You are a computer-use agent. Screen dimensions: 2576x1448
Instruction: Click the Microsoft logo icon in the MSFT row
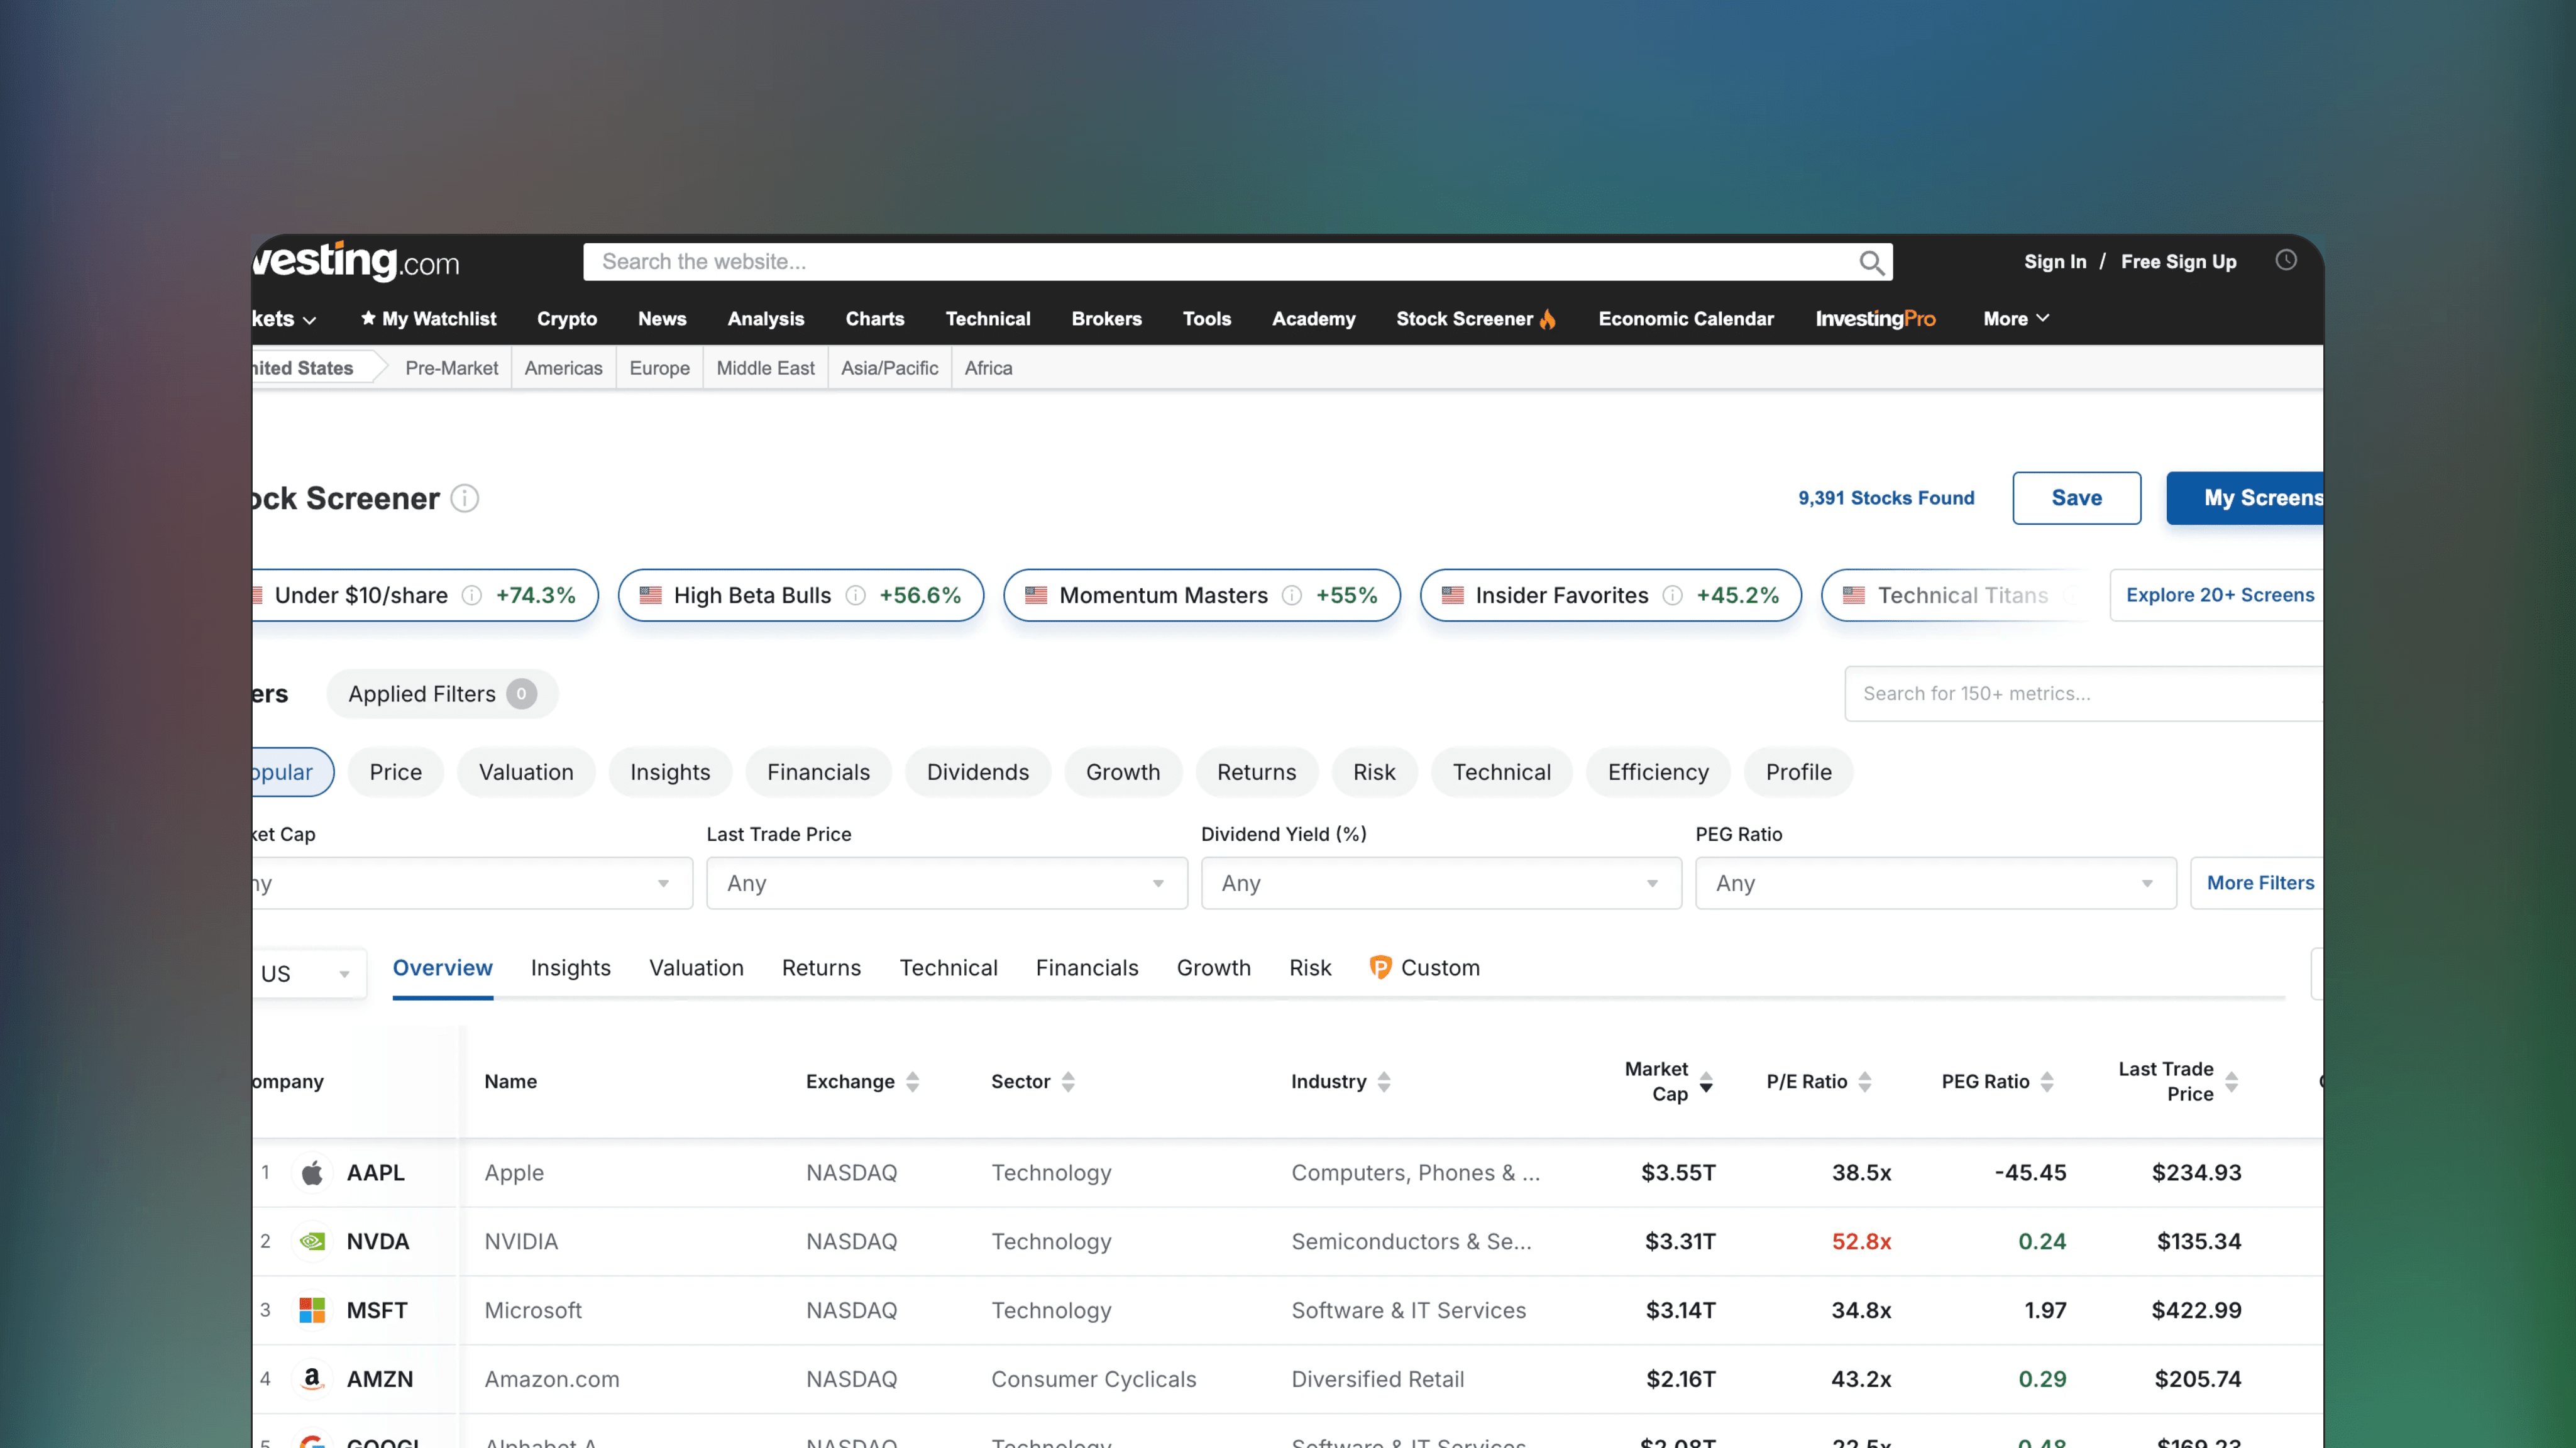(x=312, y=1310)
